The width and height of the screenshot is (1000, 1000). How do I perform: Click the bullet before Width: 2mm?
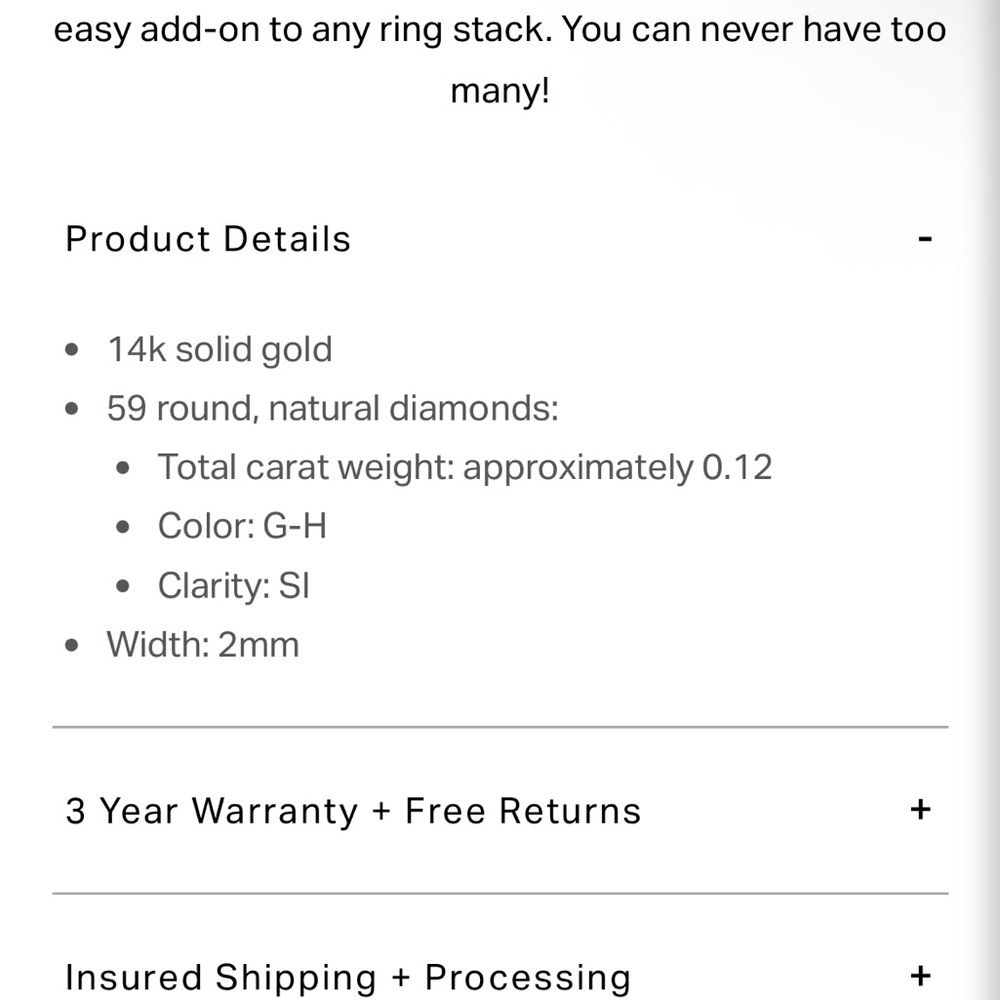pos(71,645)
